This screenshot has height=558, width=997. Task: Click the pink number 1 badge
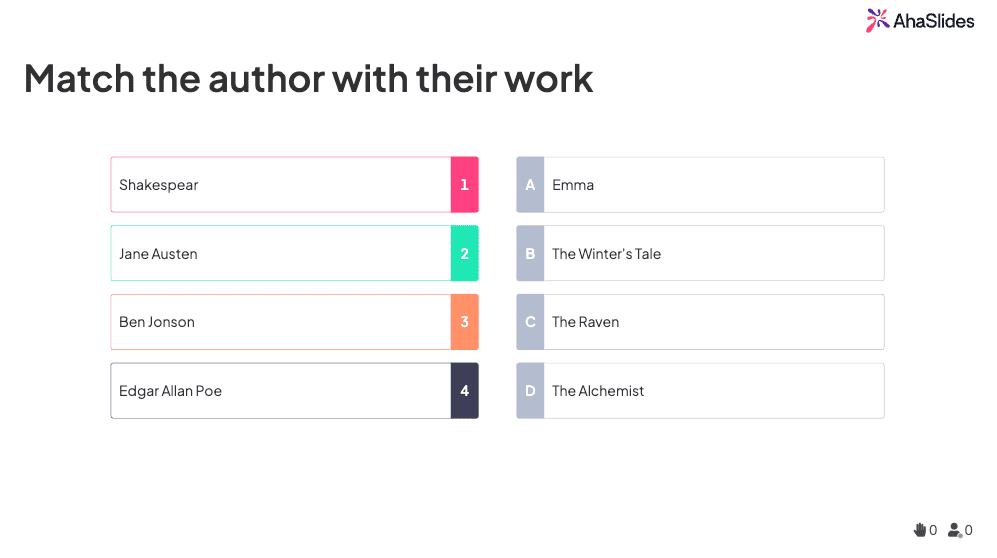[x=465, y=185]
